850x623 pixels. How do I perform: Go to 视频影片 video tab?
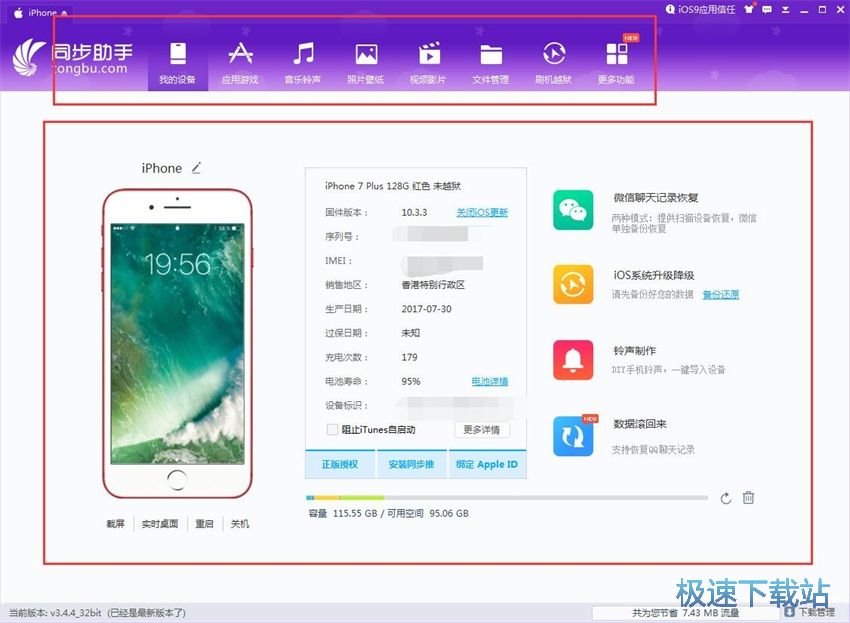428,63
